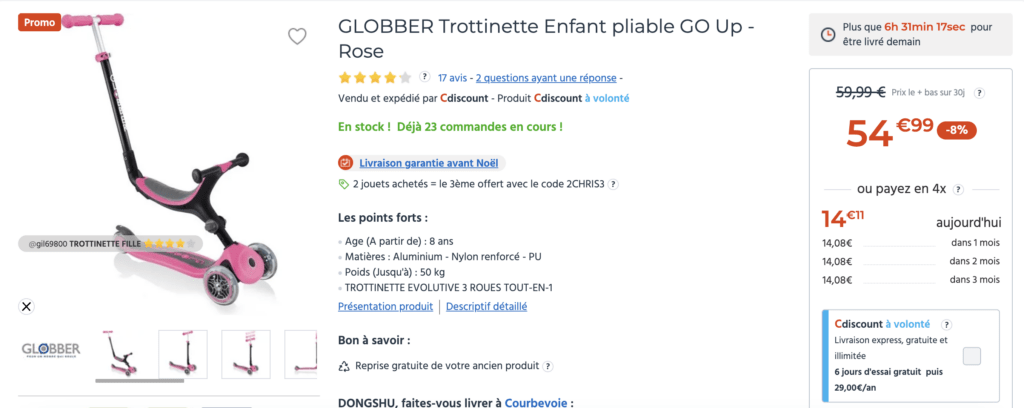Select the second scooter thumbnail image
1024x408 pixels.
(x=183, y=354)
